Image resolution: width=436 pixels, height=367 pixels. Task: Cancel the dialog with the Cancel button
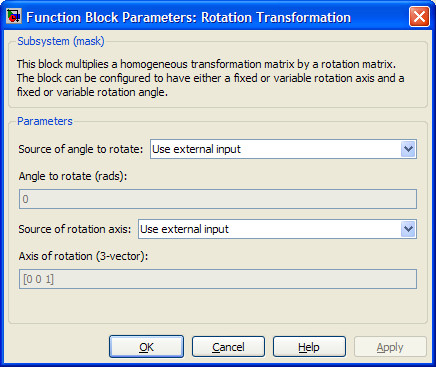(228, 347)
